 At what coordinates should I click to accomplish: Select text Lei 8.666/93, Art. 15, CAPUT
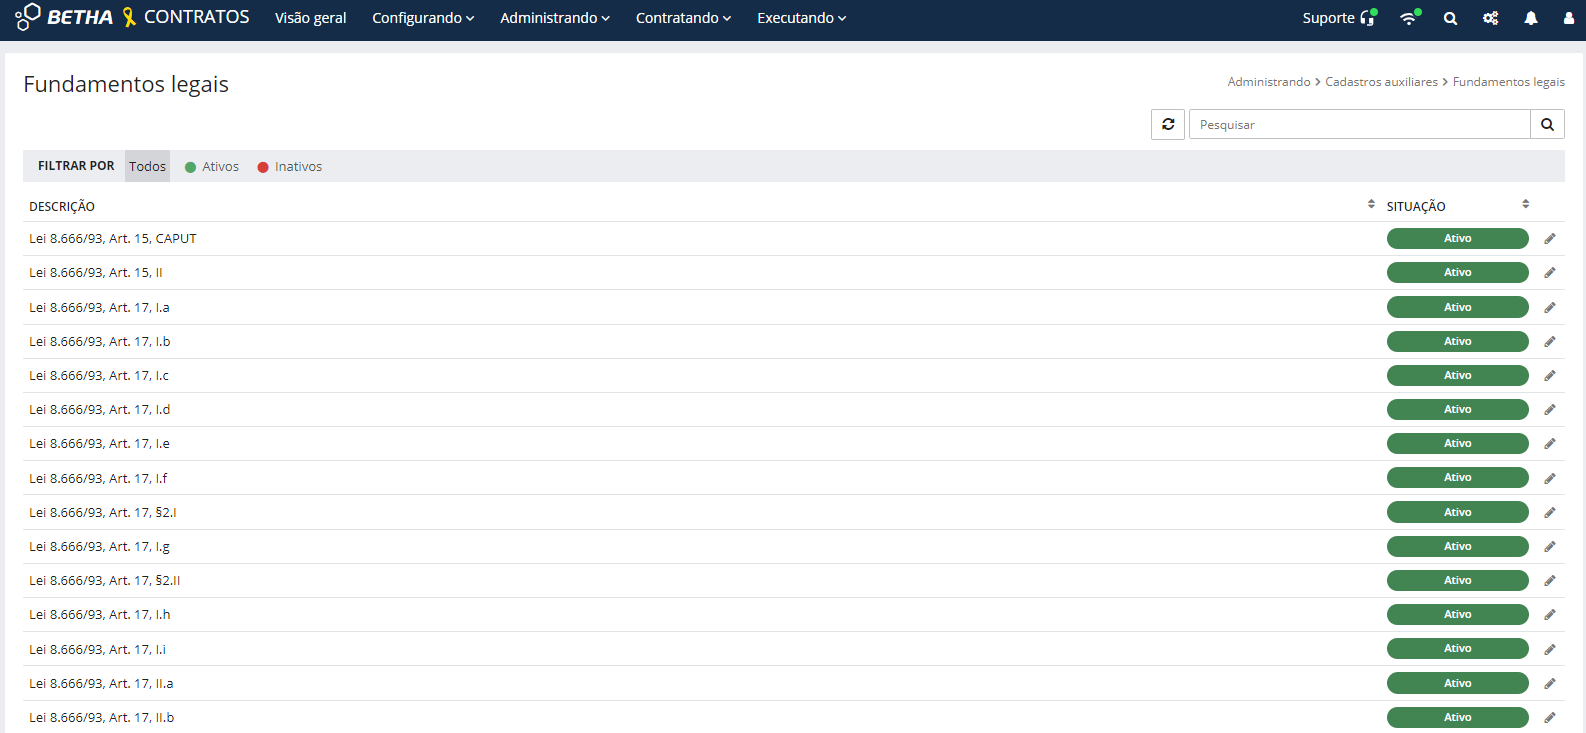tap(113, 238)
